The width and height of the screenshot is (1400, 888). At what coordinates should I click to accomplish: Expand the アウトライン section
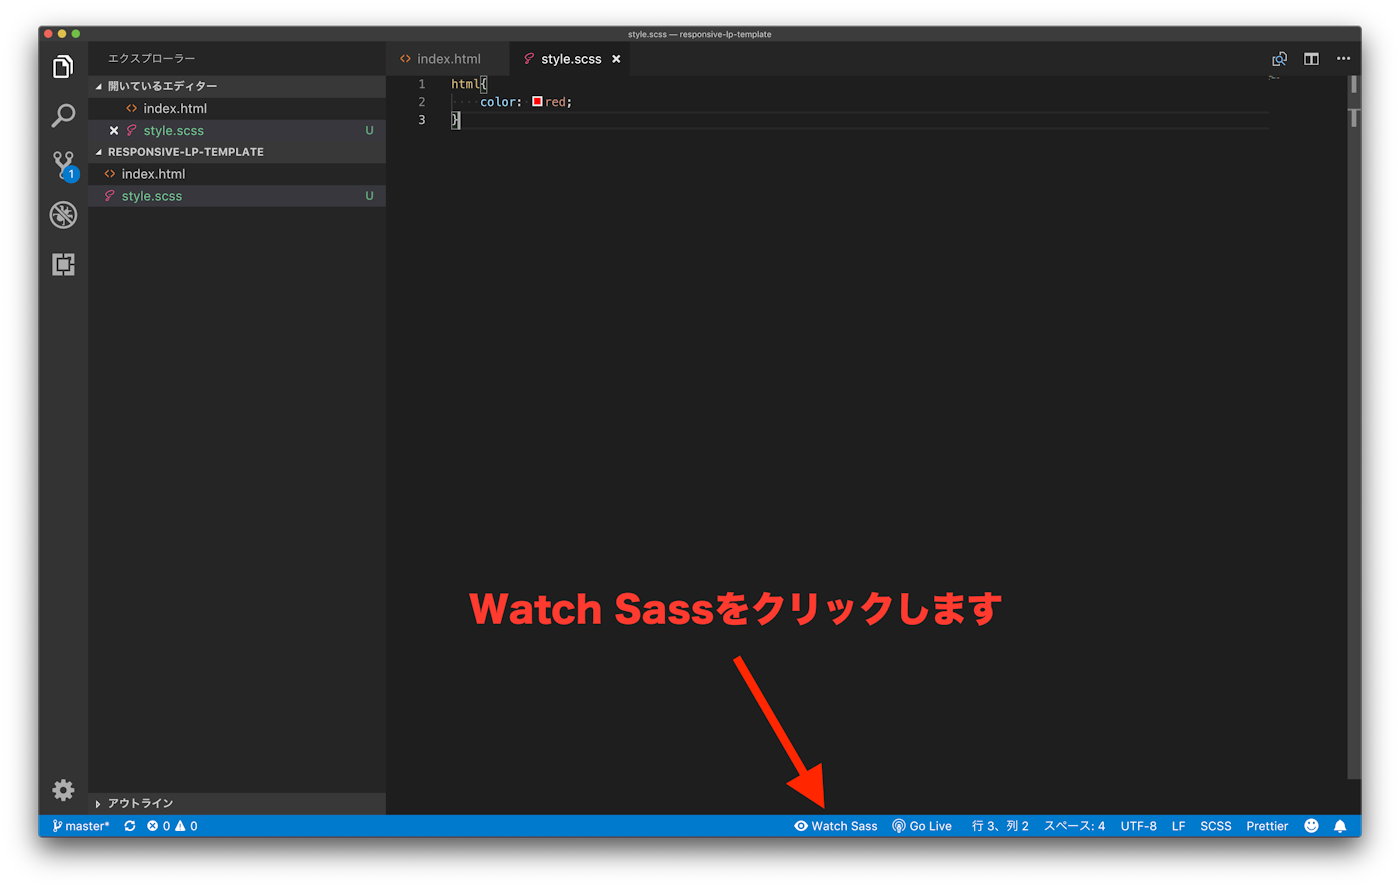[x=130, y=803]
